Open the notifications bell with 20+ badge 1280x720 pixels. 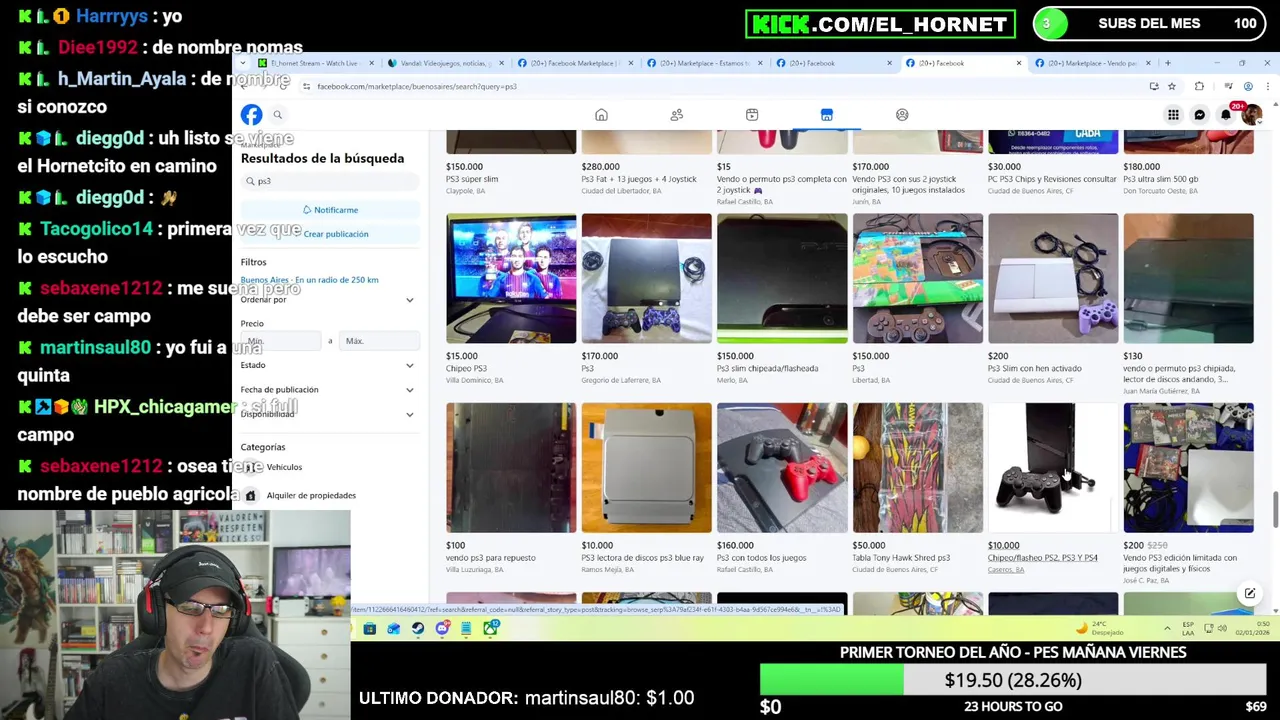(1226, 115)
